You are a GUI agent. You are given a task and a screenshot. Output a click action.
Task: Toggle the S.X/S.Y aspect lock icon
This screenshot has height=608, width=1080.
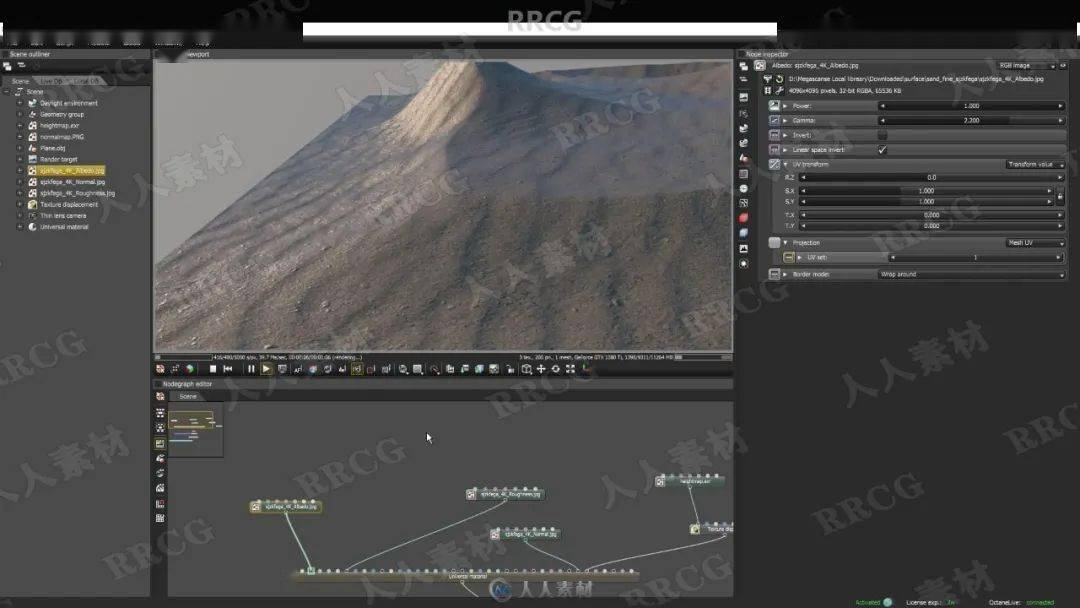(1060, 196)
